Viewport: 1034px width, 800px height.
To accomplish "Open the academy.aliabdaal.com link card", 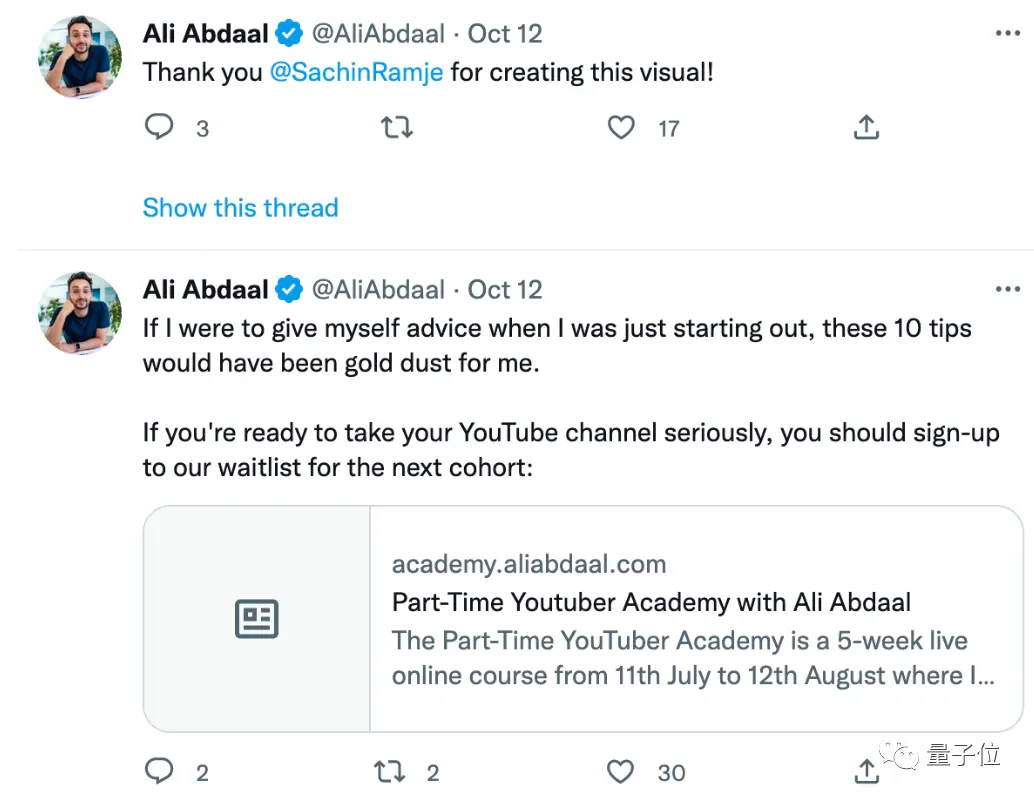I will [583, 619].
